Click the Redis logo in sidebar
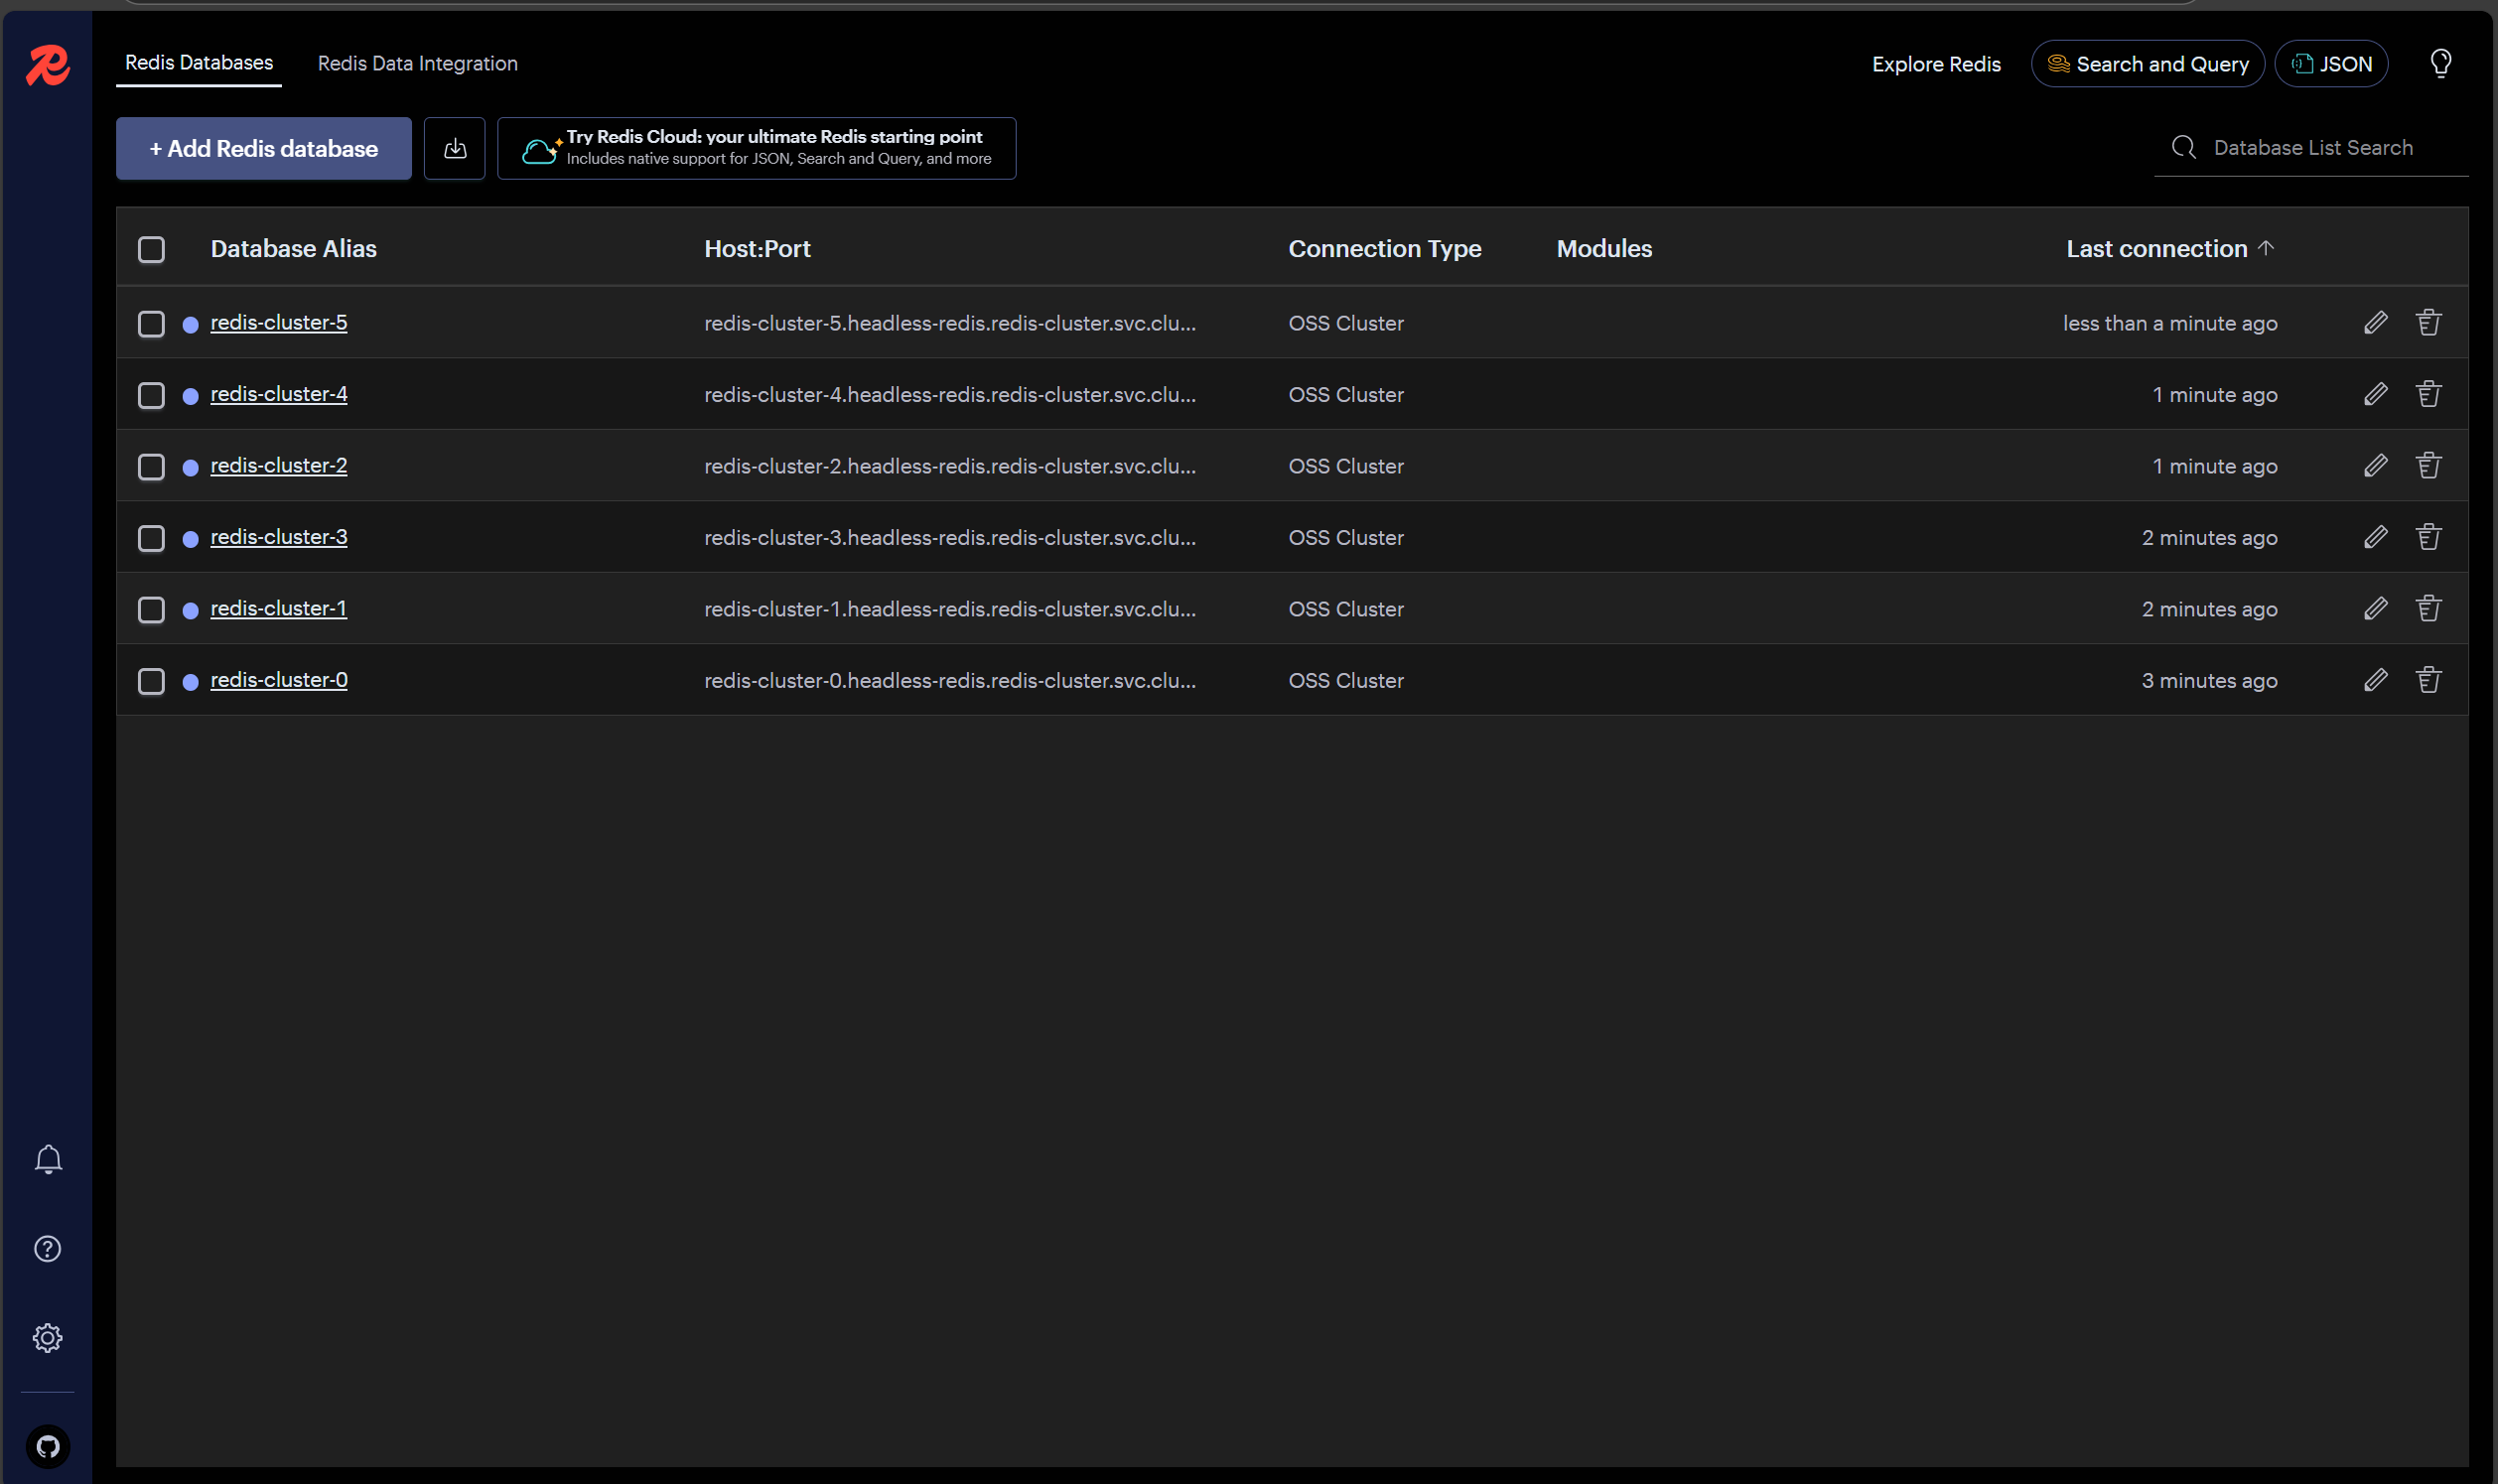The height and width of the screenshot is (1484, 2498). pyautogui.click(x=47, y=65)
